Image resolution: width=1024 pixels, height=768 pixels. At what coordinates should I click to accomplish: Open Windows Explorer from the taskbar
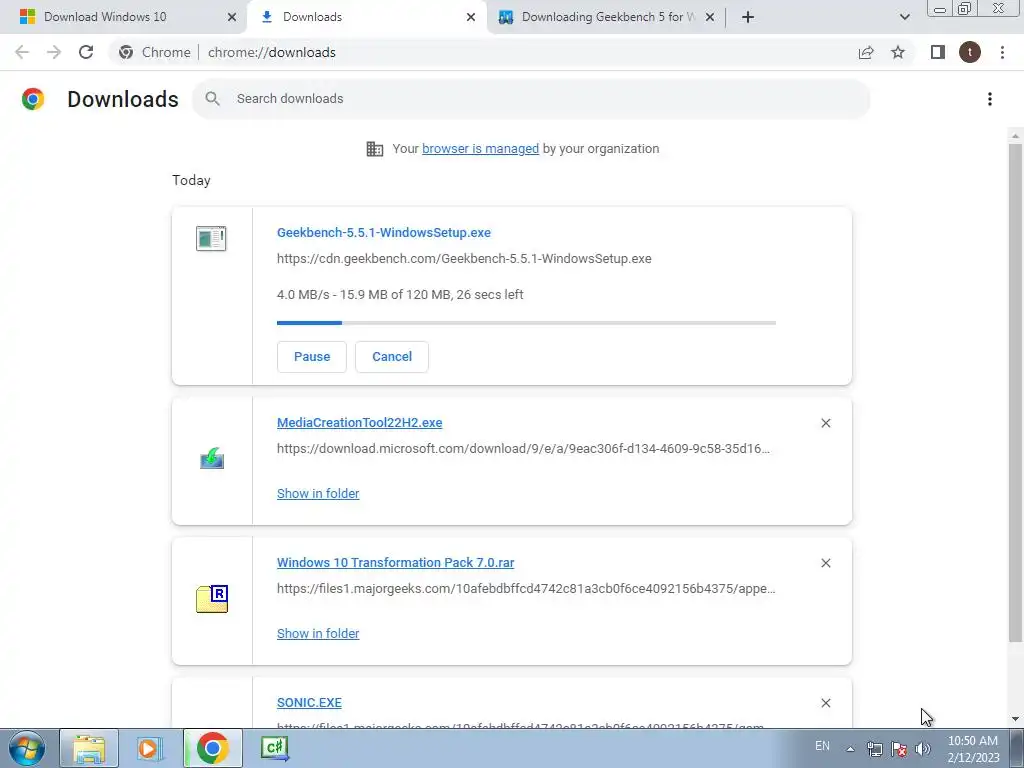(89, 748)
